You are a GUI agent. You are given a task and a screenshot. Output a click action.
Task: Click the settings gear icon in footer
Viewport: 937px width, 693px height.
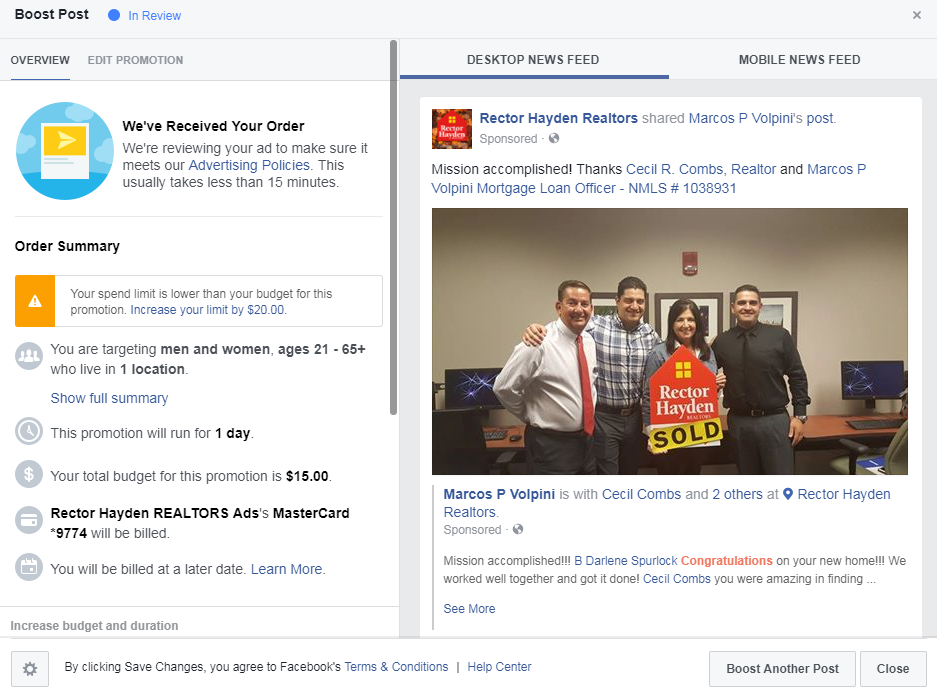click(x=30, y=669)
